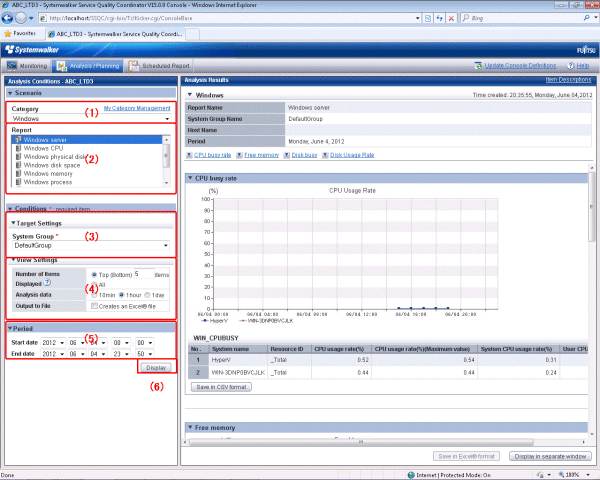Click the Display button

(156, 367)
